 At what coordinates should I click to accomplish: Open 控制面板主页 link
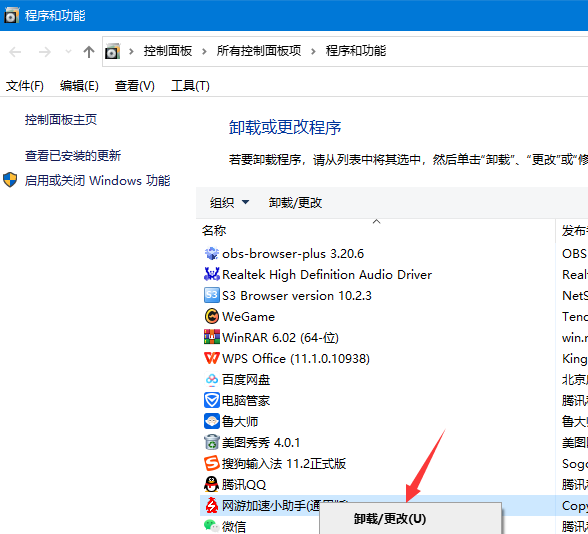(x=61, y=120)
